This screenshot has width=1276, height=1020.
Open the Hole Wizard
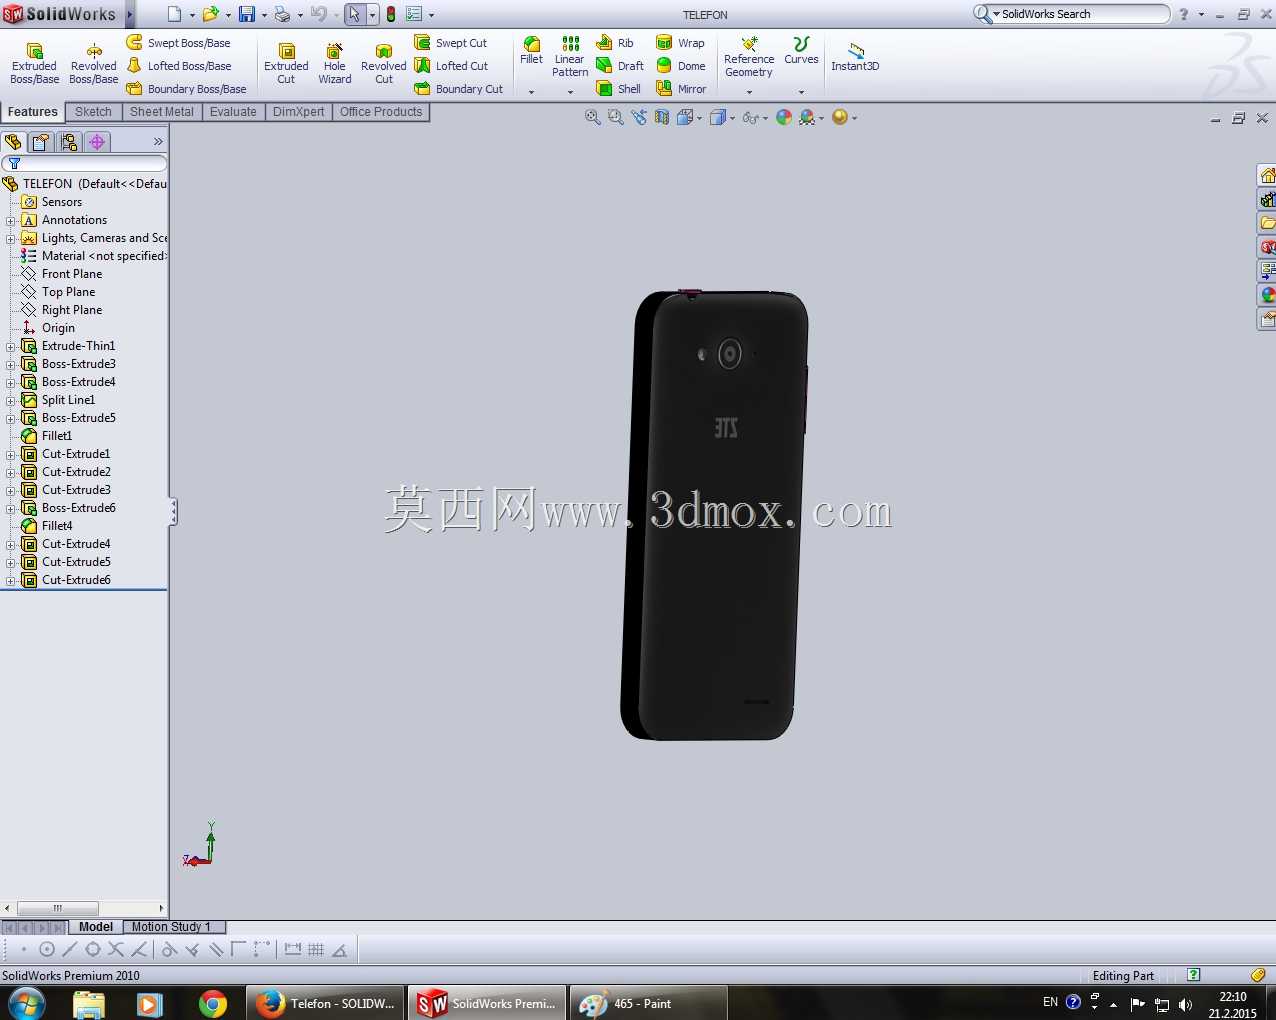[335, 64]
